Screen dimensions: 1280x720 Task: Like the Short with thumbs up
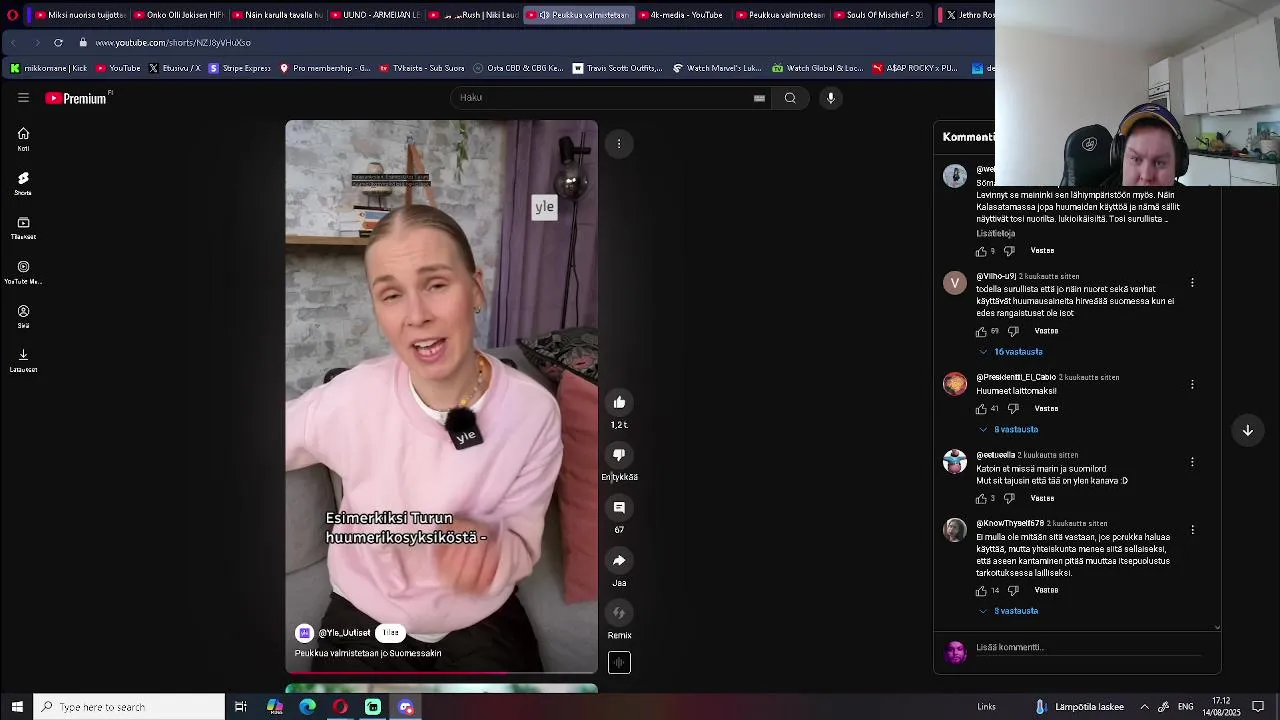[619, 402]
